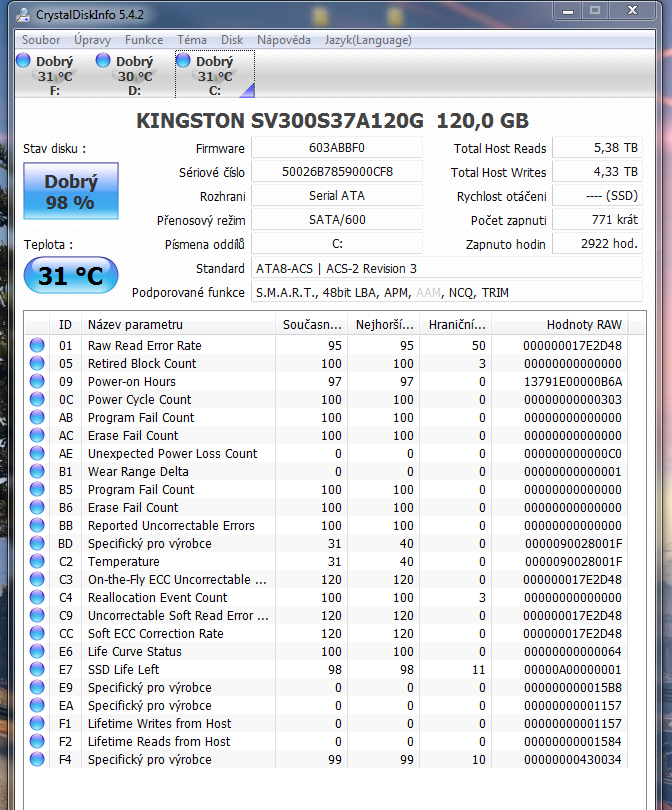Select the C: disk tab
Viewport: 672px width, 810px height.
(215, 74)
